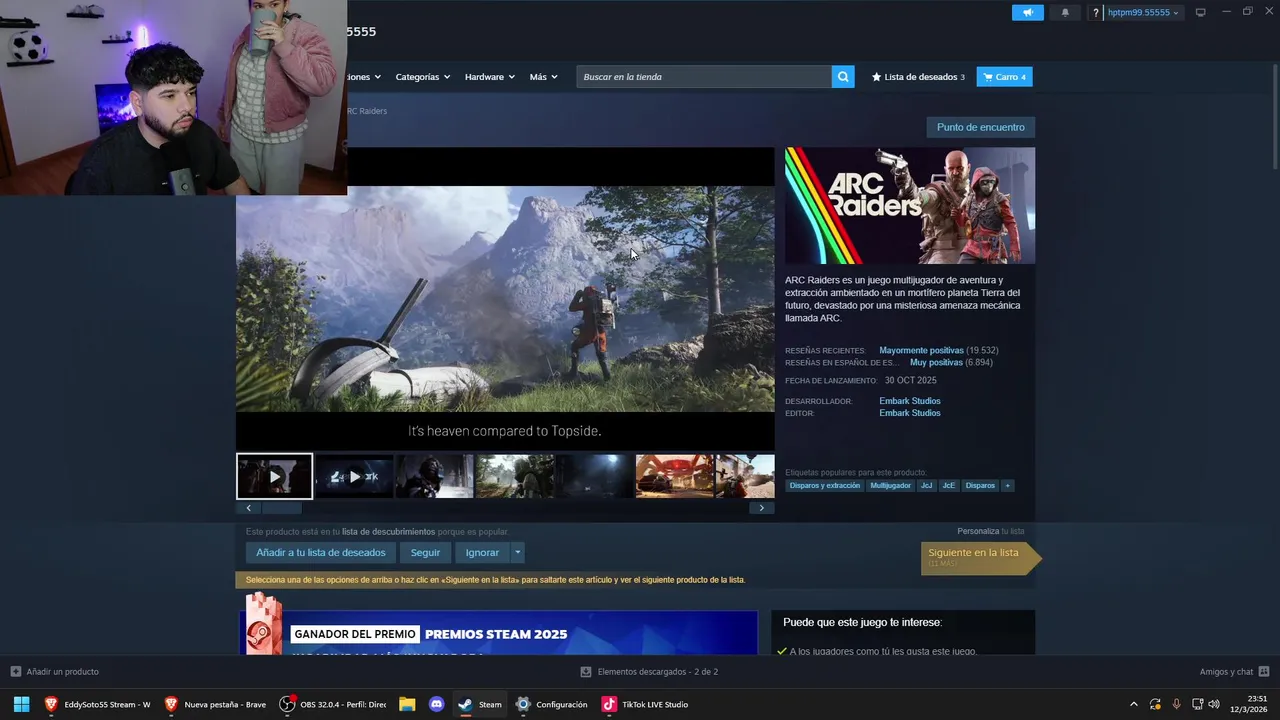This screenshot has height=720, width=1280.
Task: Click in the Buscar en la tienda field
Action: [704, 77]
